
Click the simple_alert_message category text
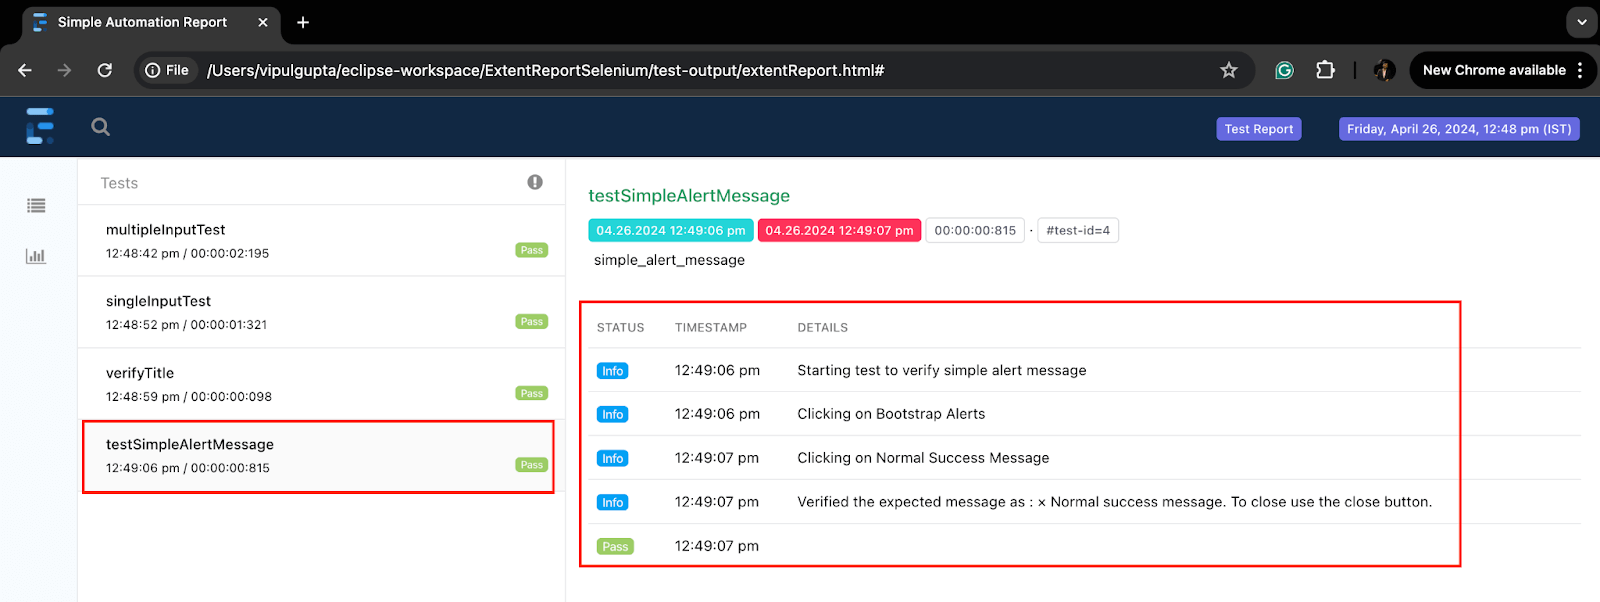(669, 260)
